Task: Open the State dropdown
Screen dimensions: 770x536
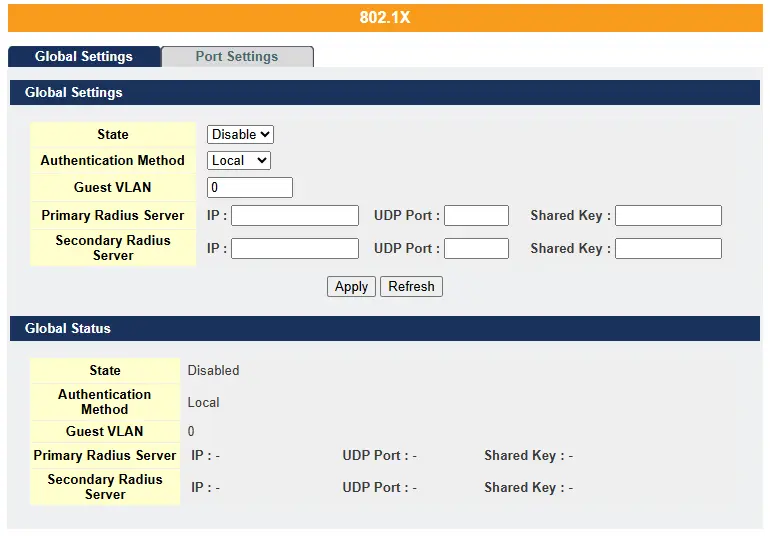Action: pyautogui.click(x=240, y=135)
